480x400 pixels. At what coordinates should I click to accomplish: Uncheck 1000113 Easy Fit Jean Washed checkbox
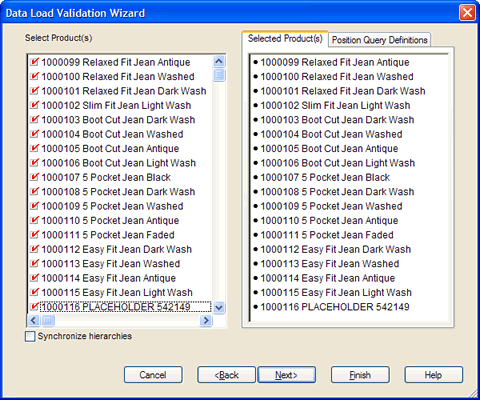(x=34, y=263)
